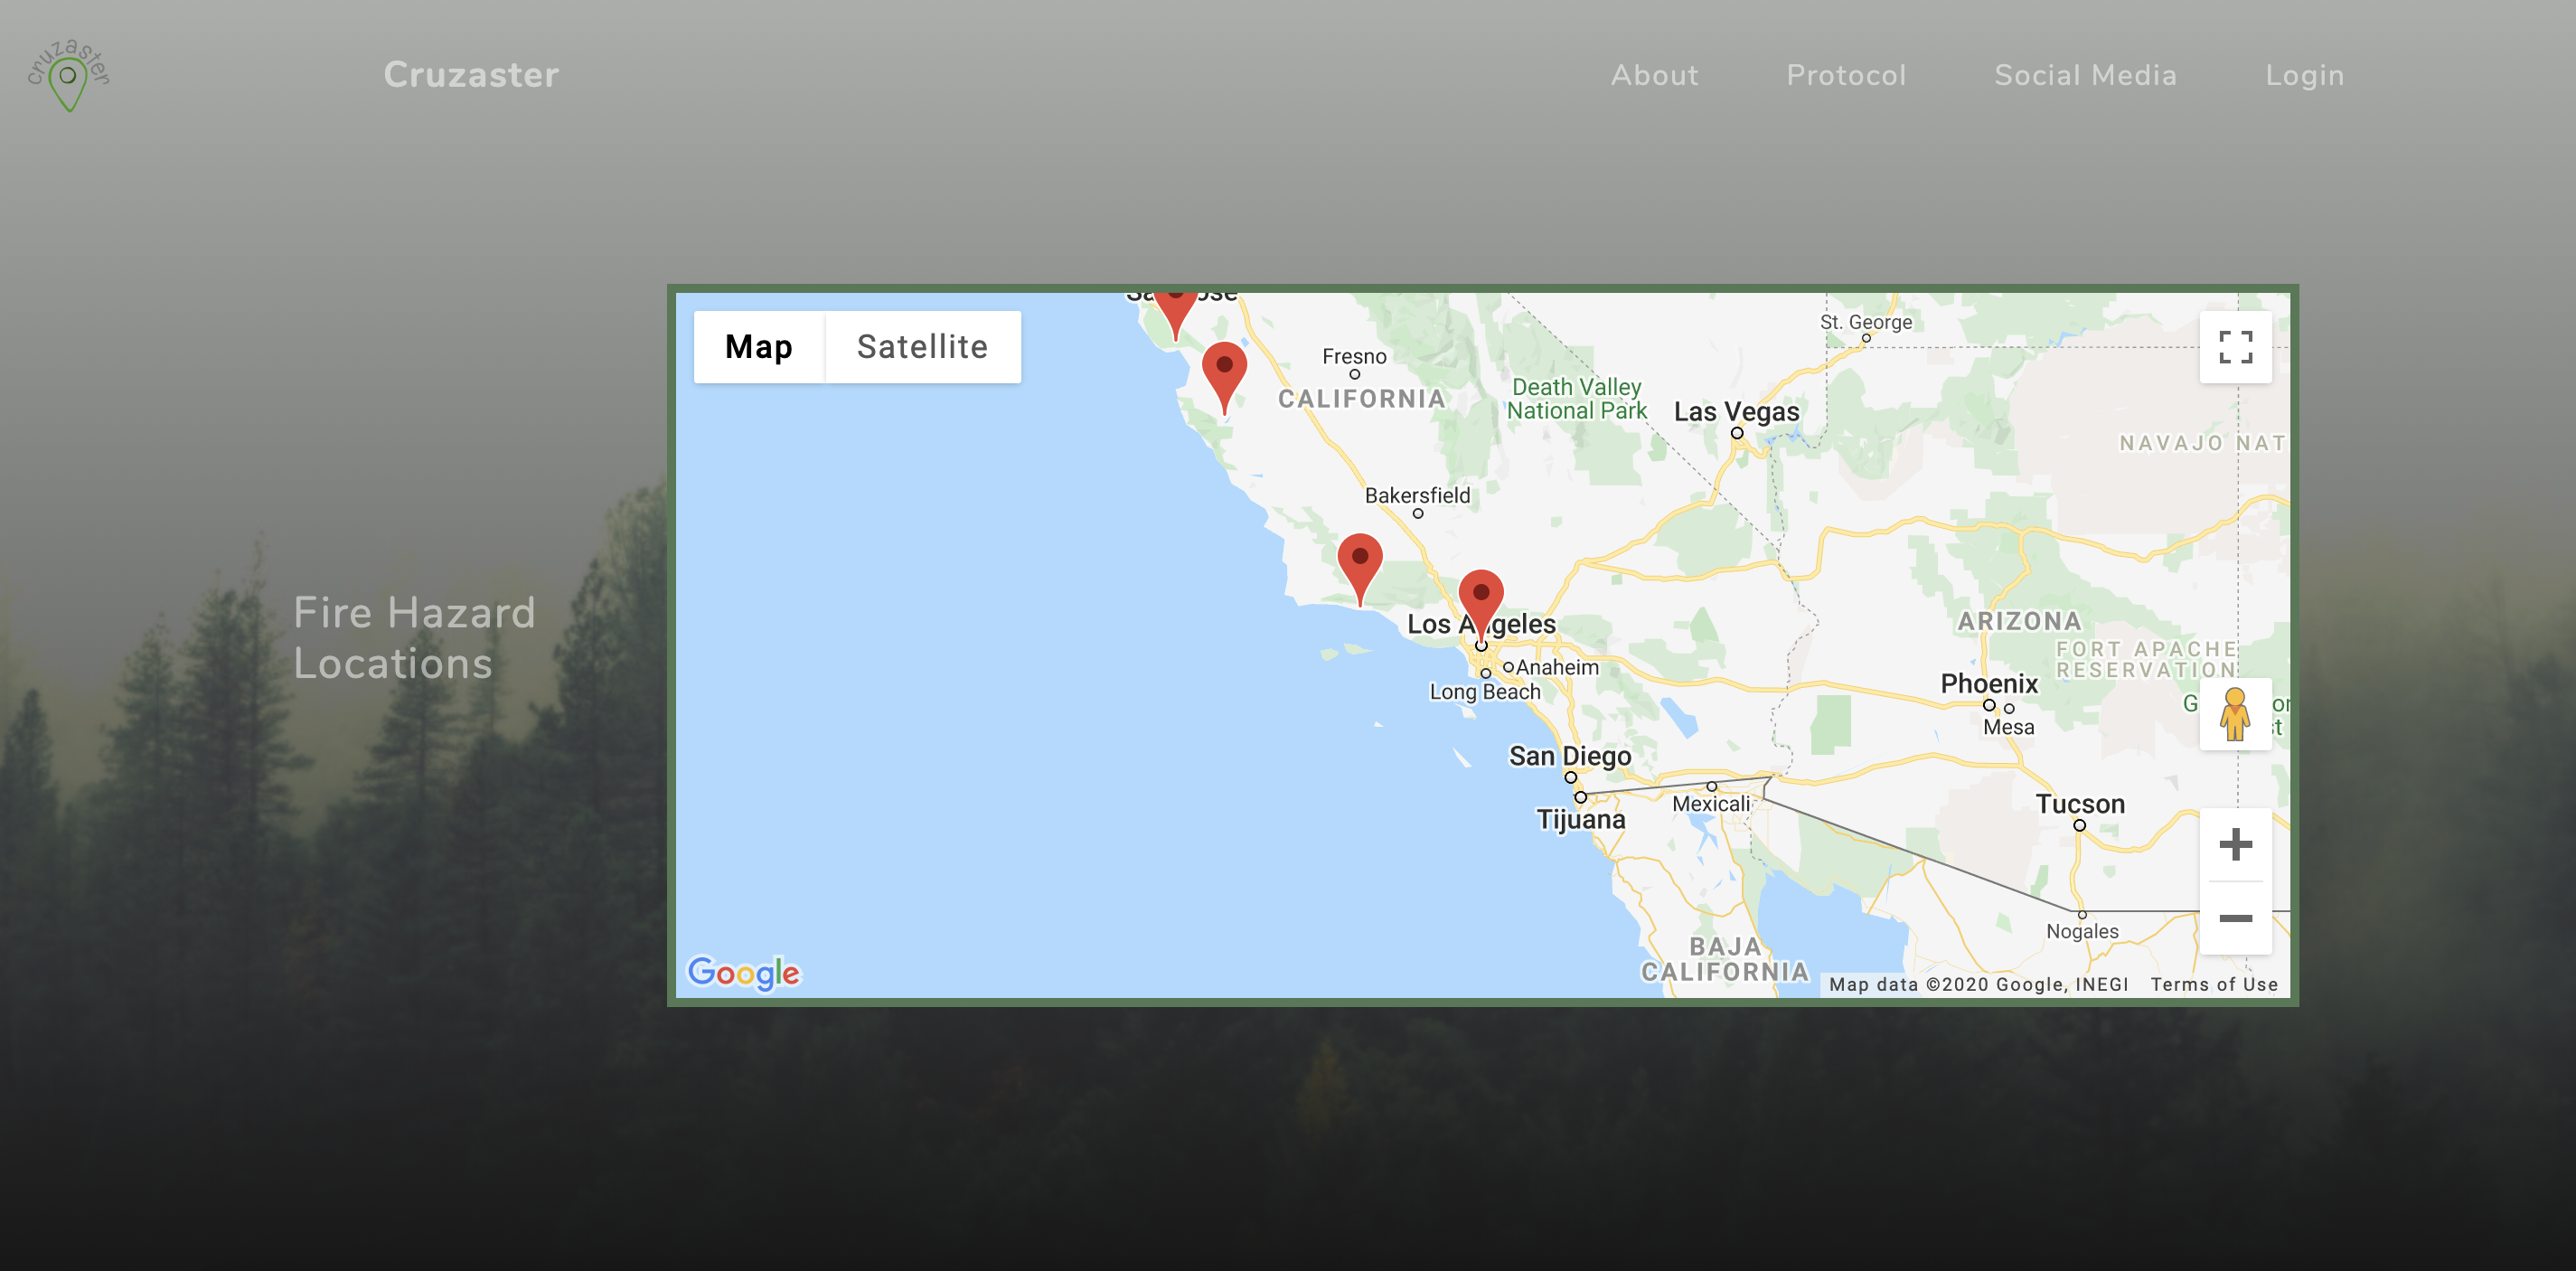
Task: Zoom out the map with minus button
Action: pyautogui.click(x=2235, y=918)
